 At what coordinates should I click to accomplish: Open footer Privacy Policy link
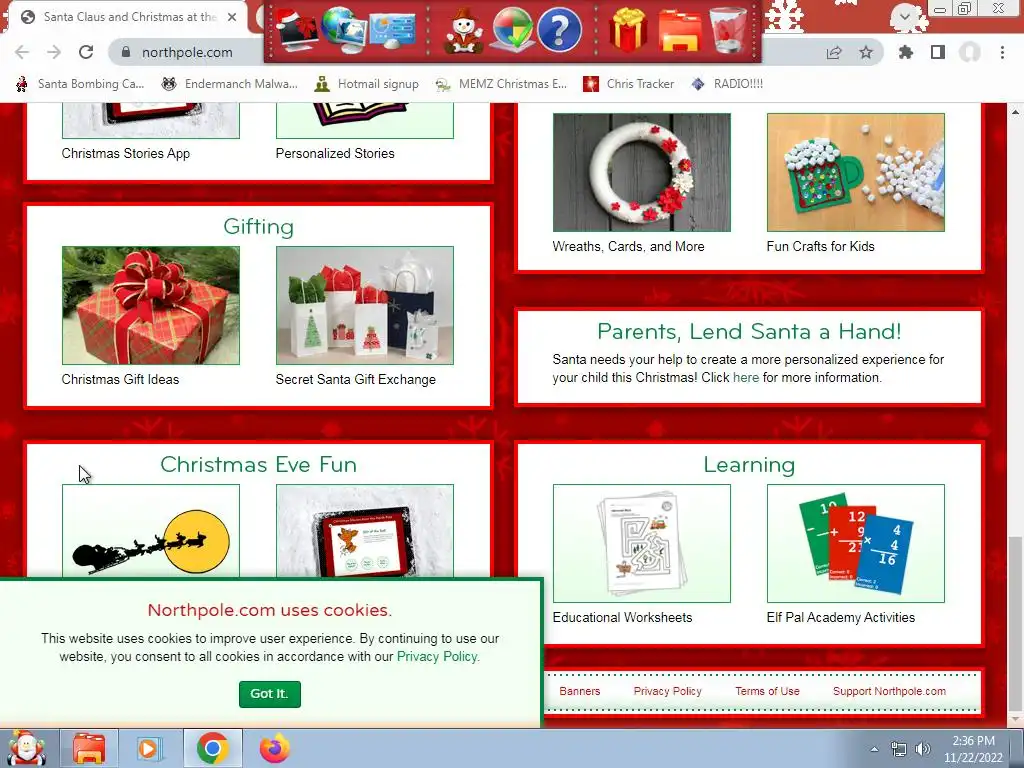pos(667,691)
